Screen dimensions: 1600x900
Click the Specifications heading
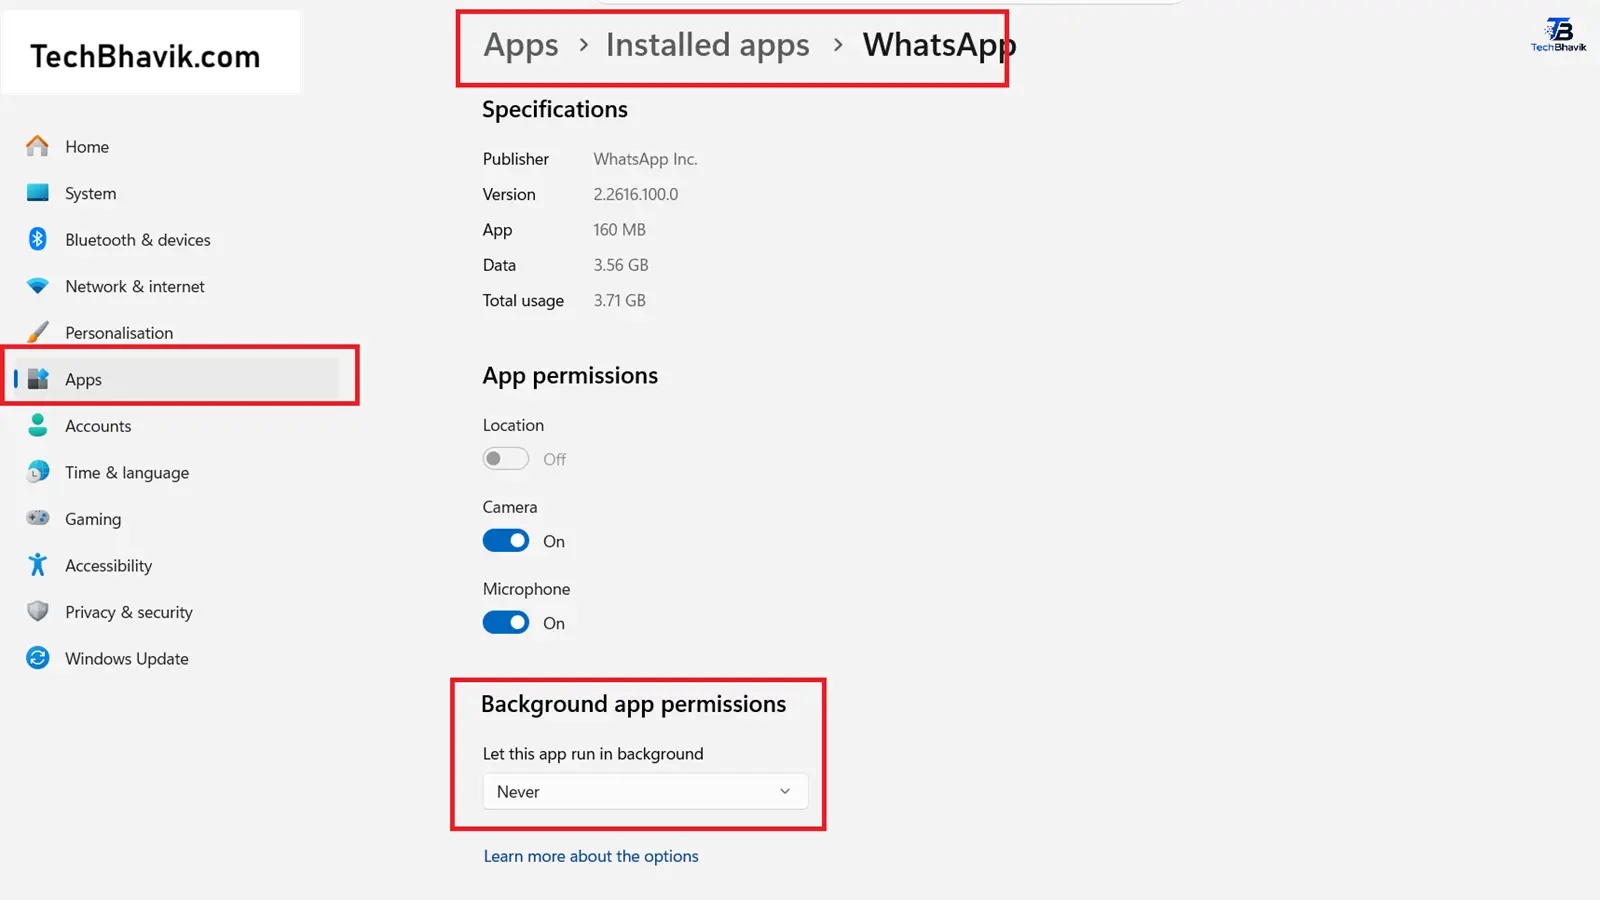point(555,110)
